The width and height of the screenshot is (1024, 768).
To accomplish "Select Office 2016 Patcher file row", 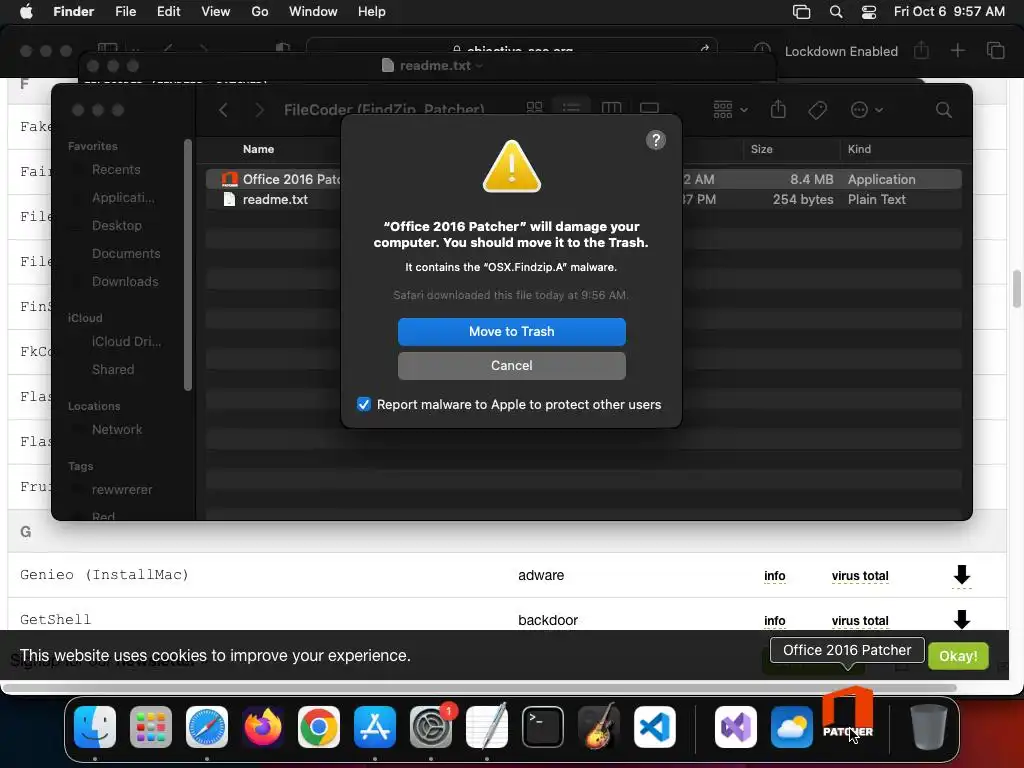I will pos(583,179).
